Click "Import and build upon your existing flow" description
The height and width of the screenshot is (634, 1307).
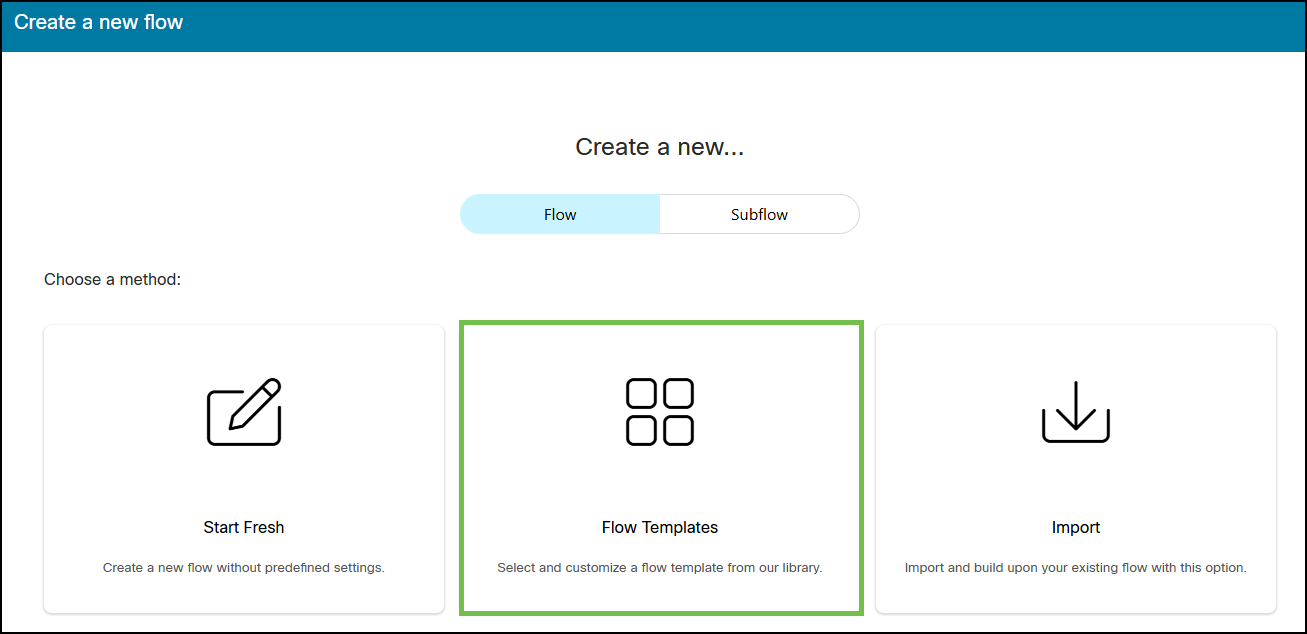point(1076,568)
